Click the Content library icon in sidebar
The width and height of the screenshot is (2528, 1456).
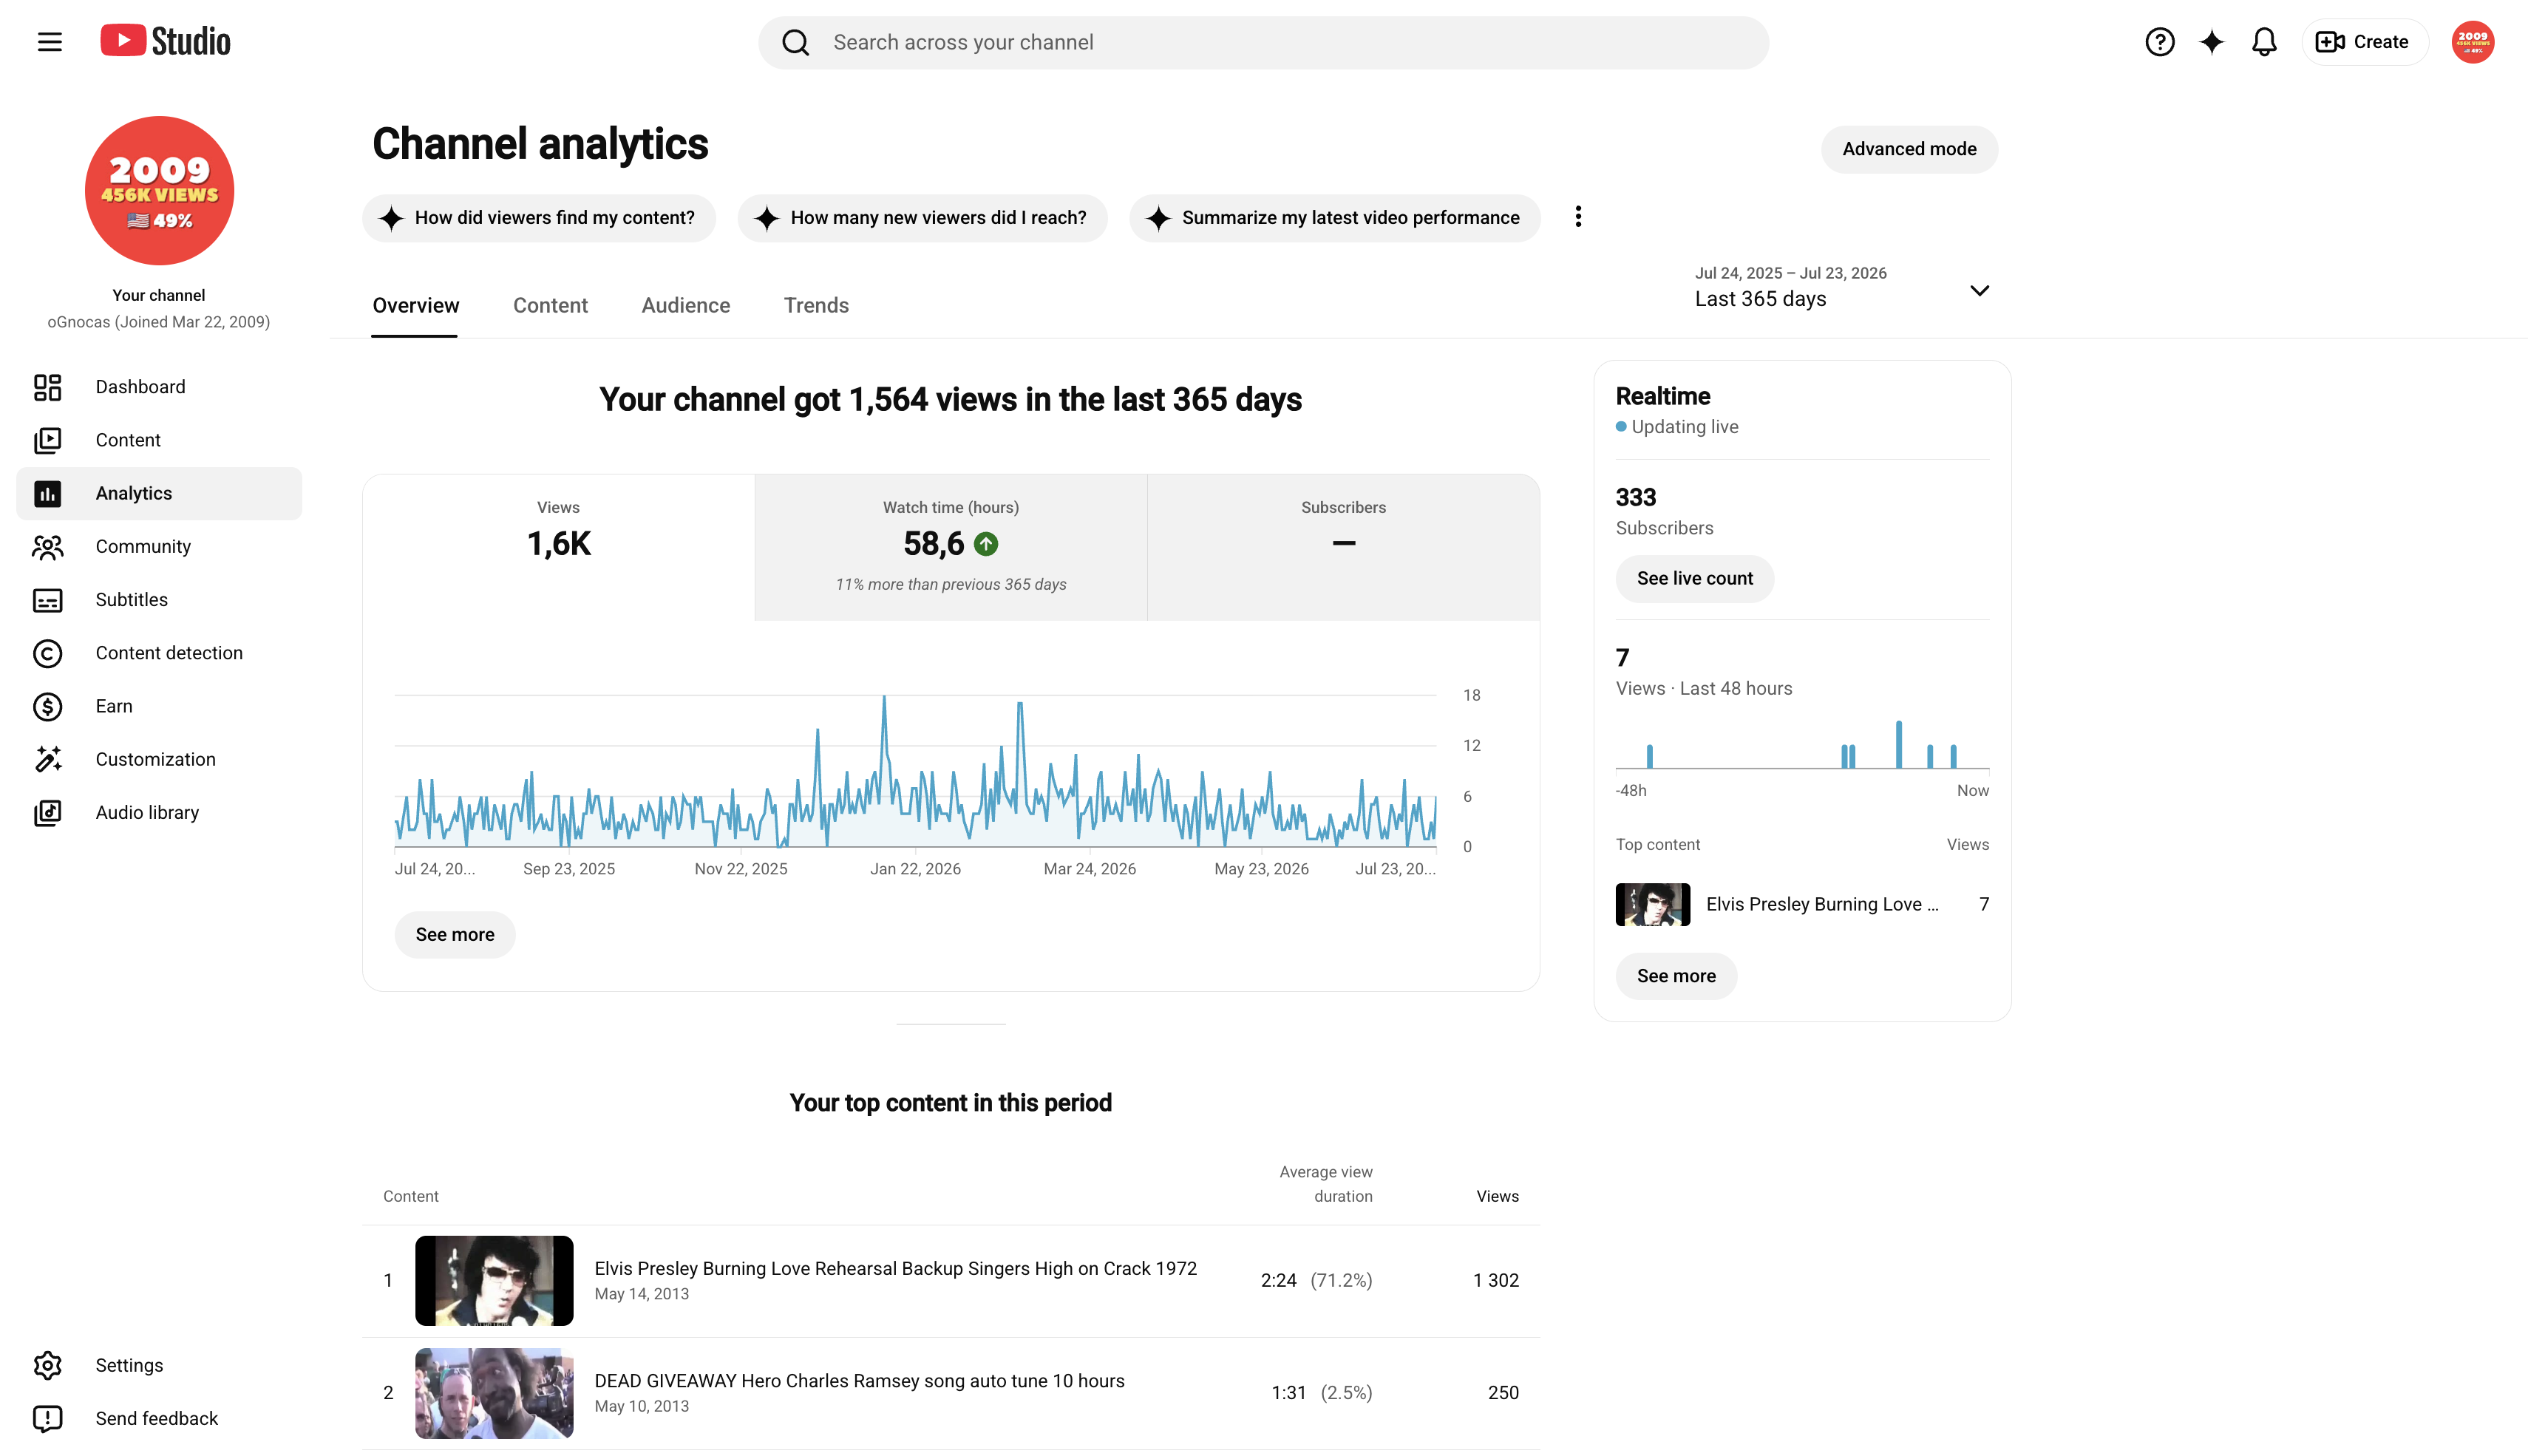(47, 440)
